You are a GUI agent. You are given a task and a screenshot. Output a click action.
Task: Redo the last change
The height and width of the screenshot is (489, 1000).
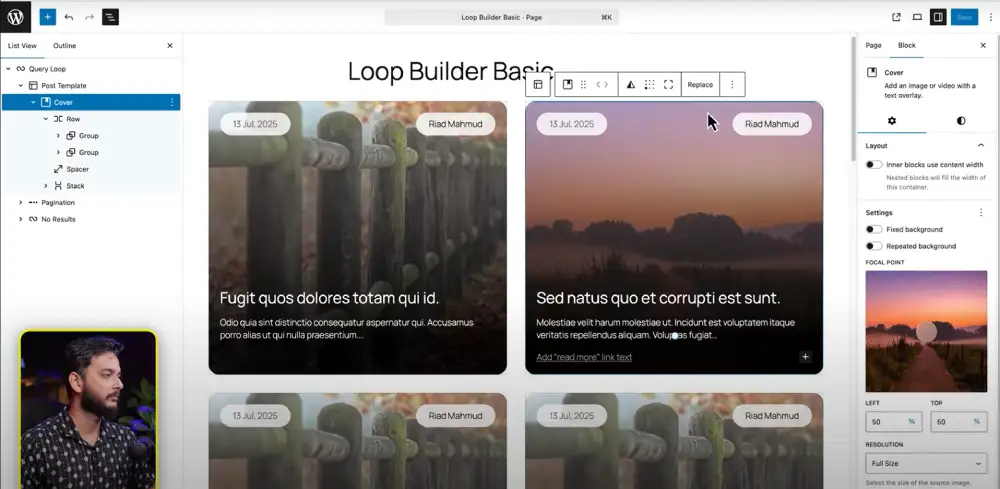point(89,17)
